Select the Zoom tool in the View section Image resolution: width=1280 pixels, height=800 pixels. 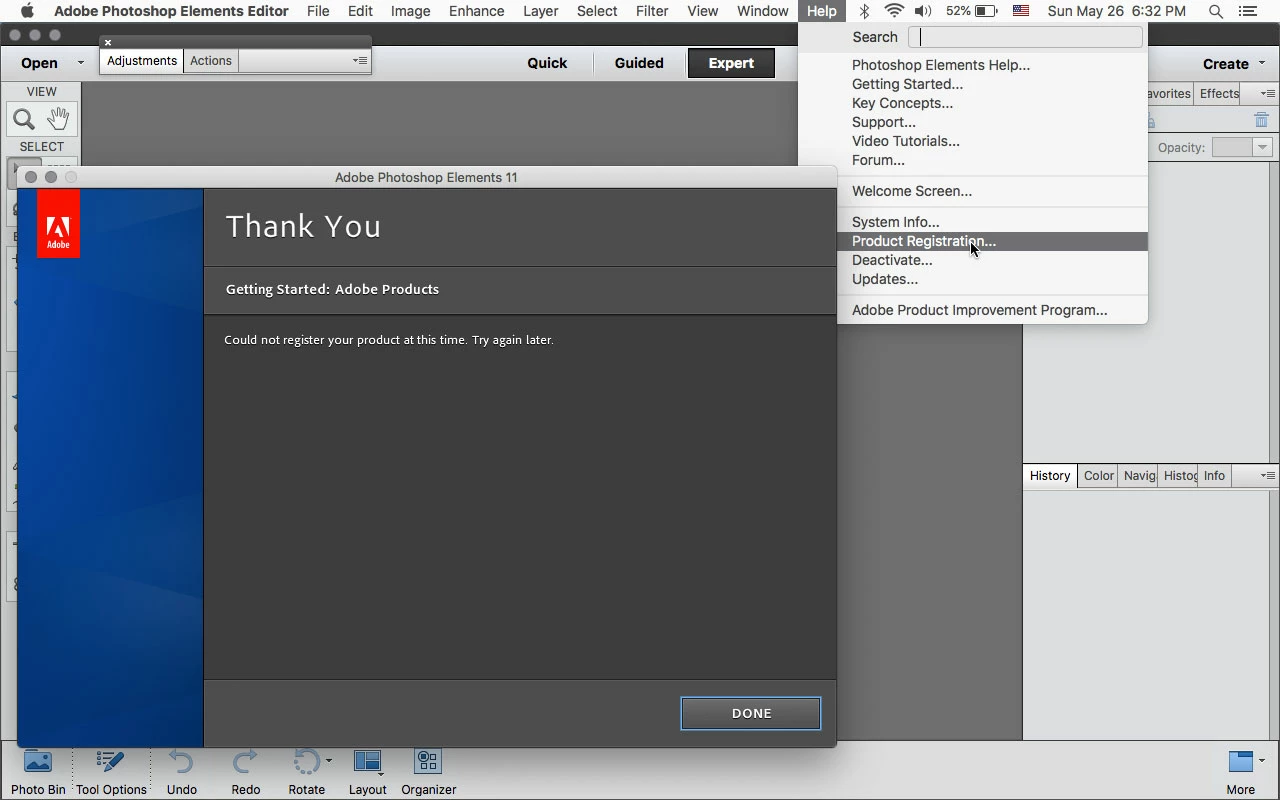24,119
